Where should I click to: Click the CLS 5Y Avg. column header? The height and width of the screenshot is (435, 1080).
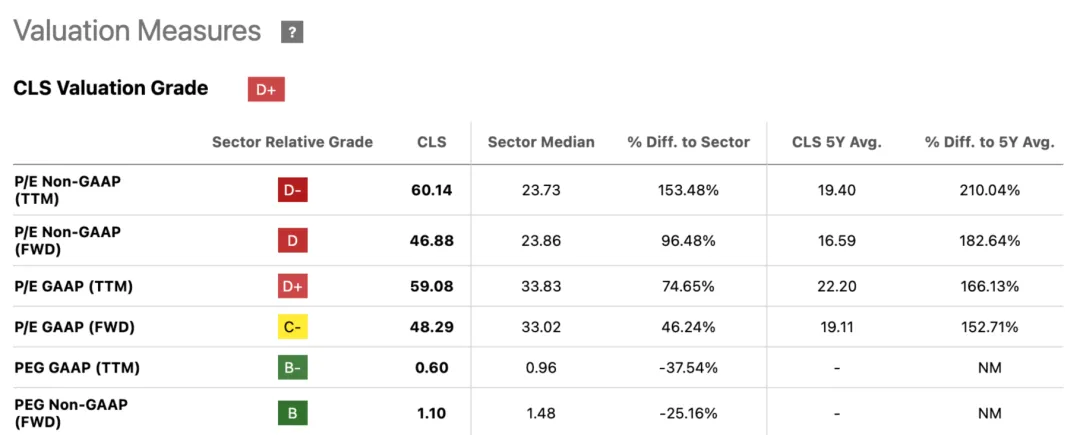pyautogui.click(x=836, y=142)
